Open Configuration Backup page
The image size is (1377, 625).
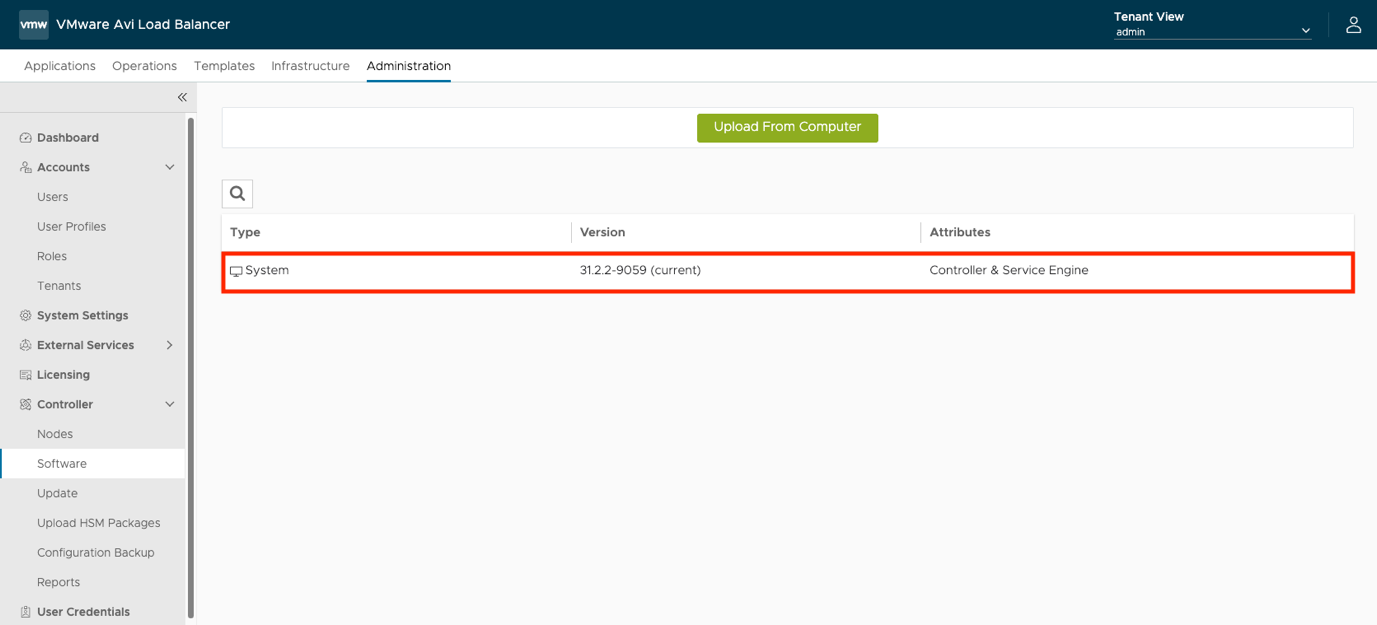point(96,553)
